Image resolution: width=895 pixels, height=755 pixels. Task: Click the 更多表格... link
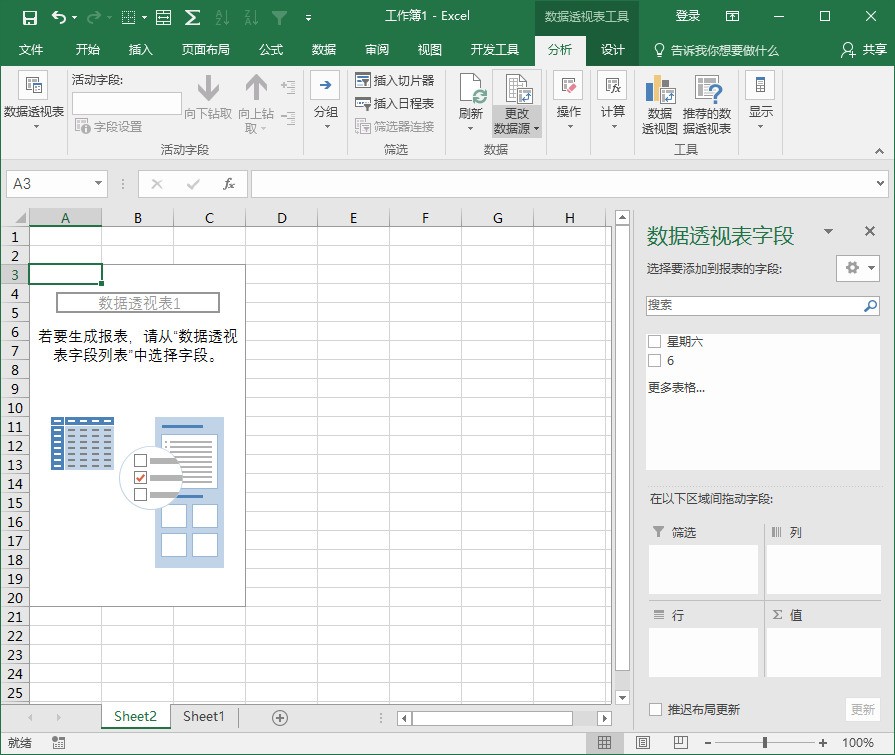(x=676, y=388)
